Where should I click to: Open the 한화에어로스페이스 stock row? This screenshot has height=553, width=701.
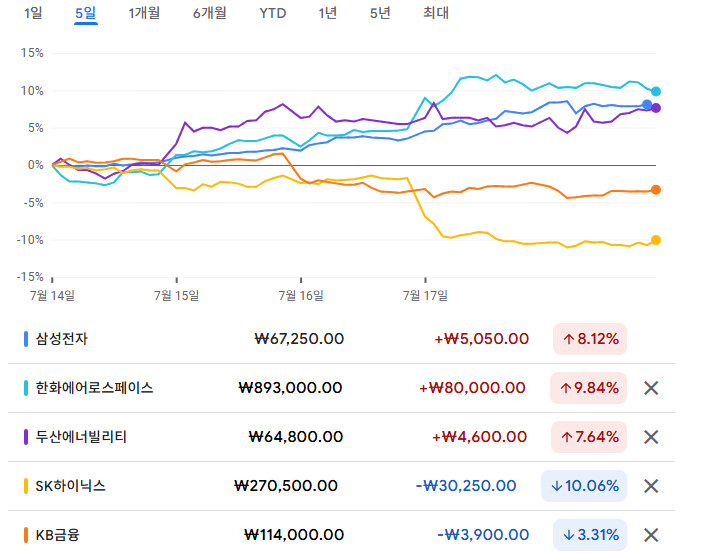point(94,388)
